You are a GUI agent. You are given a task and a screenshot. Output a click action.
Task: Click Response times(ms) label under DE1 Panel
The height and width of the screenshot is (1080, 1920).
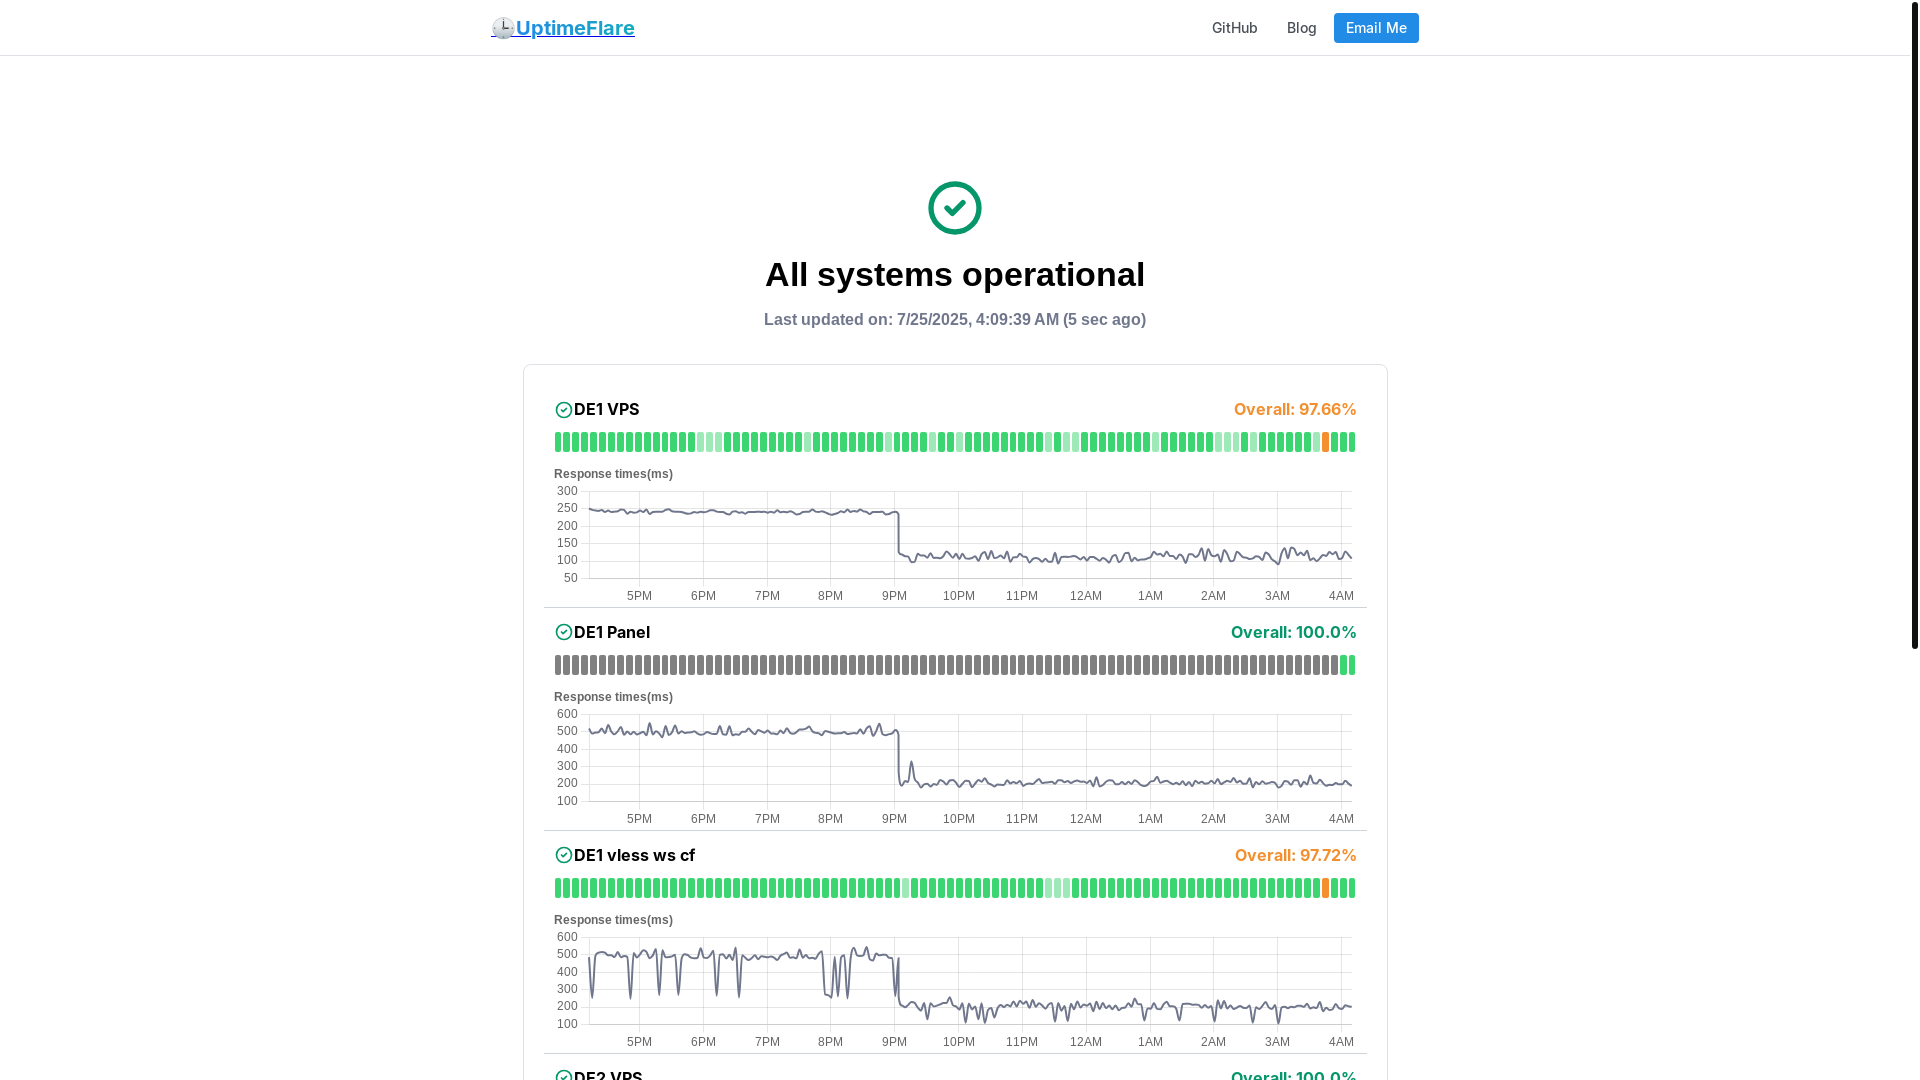pyautogui.click(x=613, y=697)
